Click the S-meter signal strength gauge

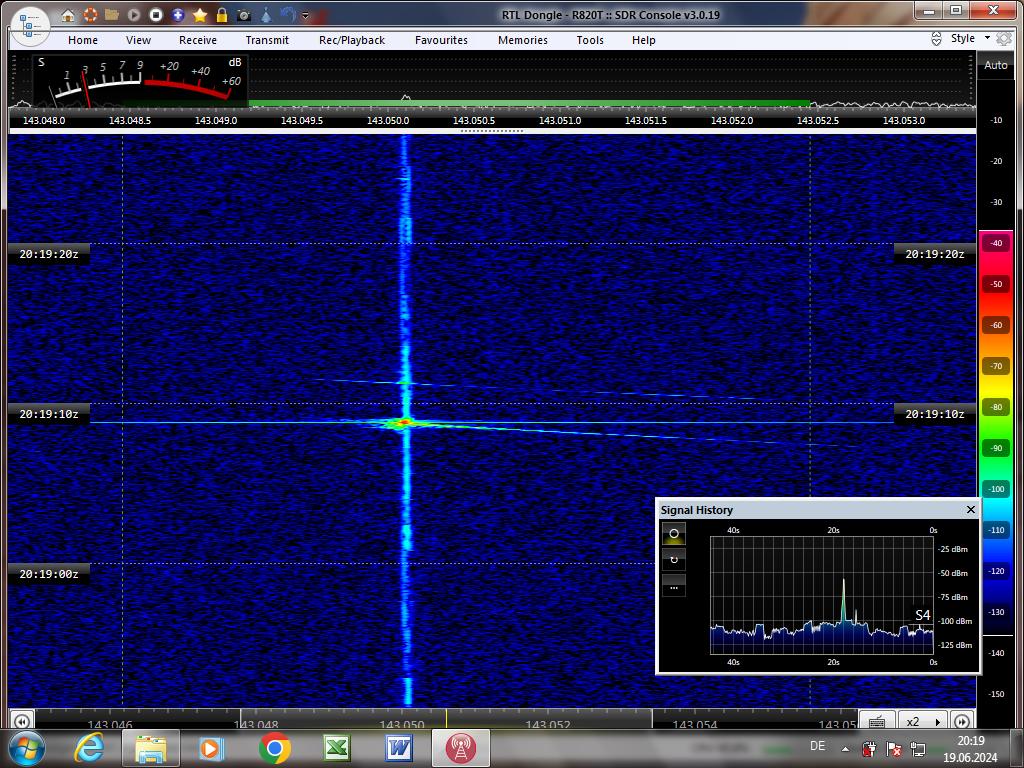click(140, 81)
